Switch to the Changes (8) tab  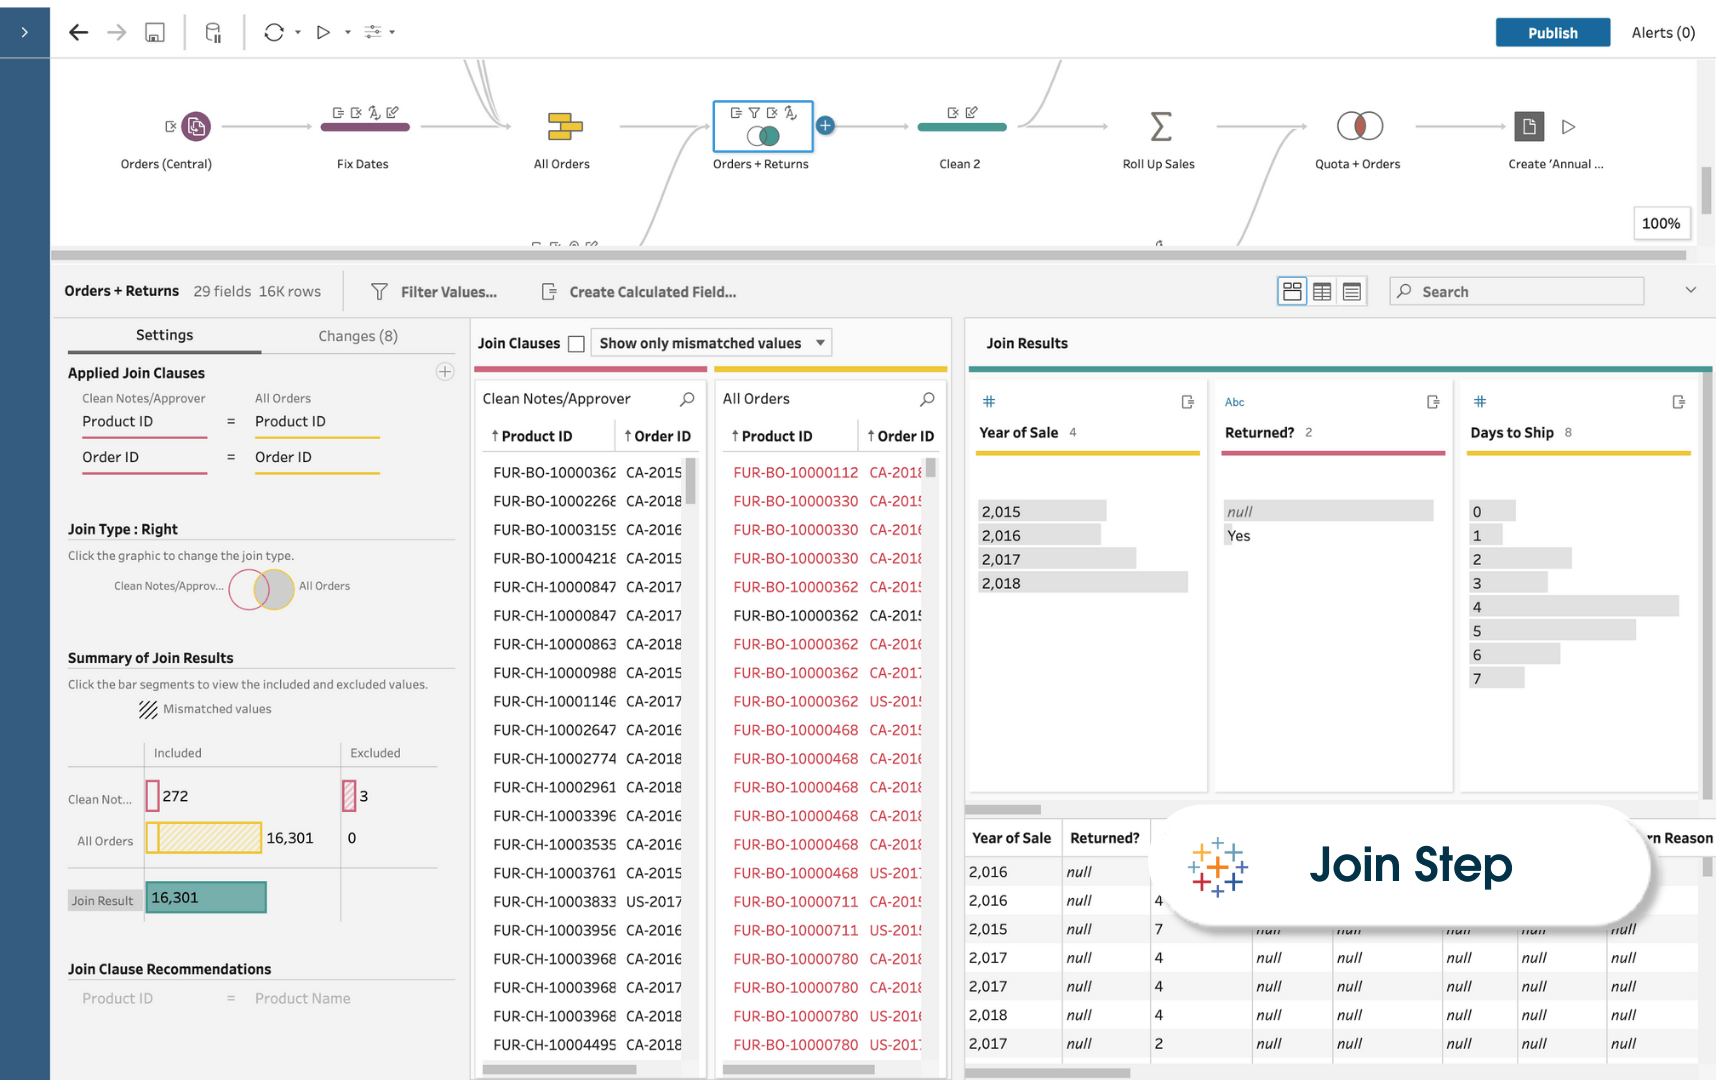pos(356,335)
